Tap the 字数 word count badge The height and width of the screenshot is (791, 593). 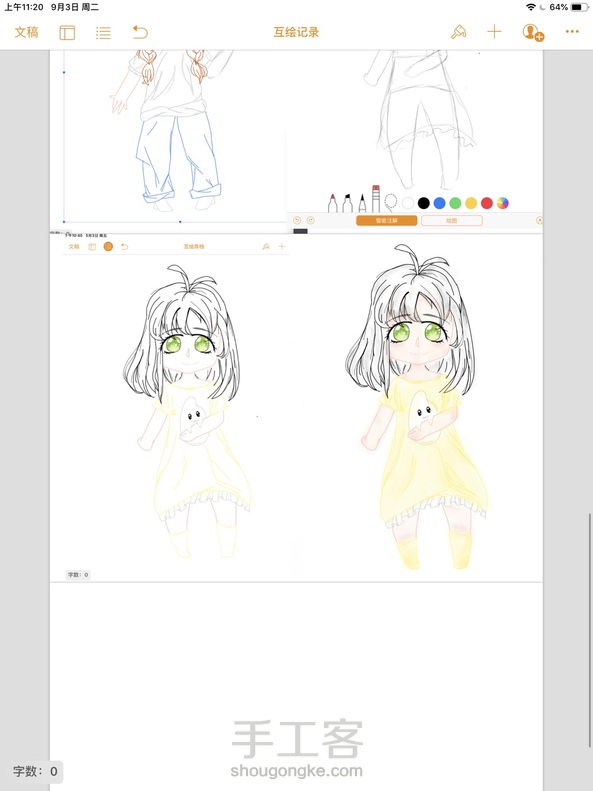point(35,771)
